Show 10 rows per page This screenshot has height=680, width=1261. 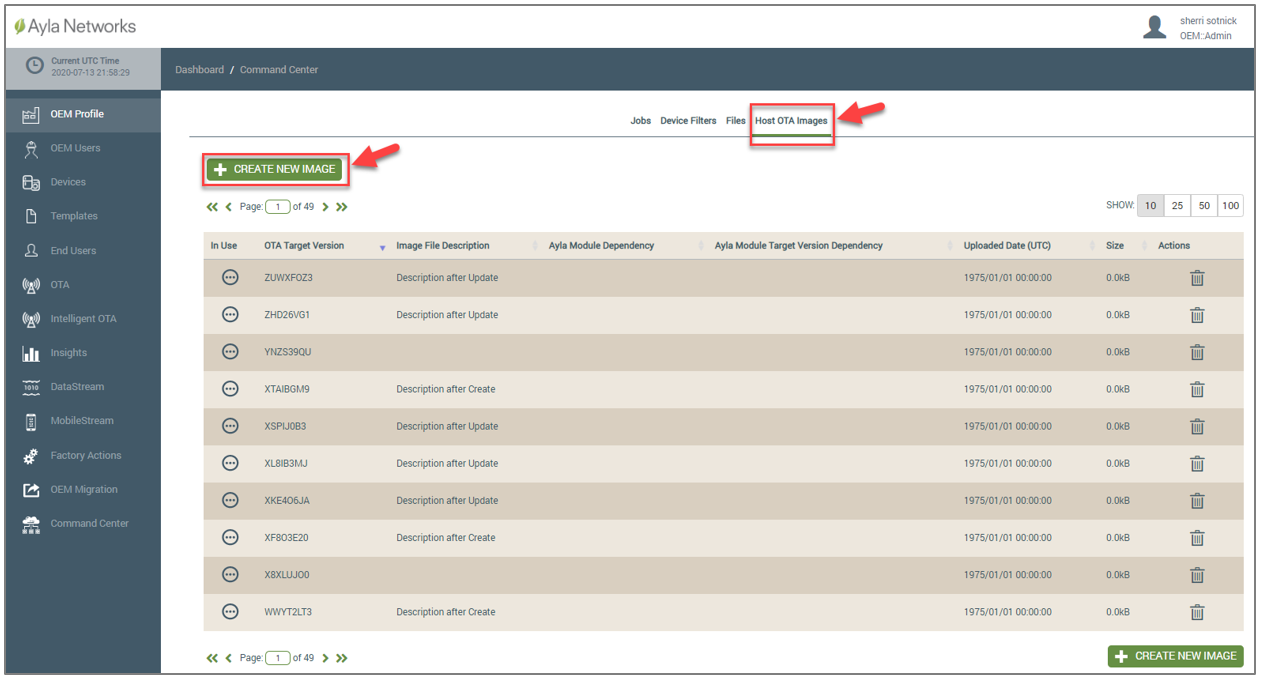click(1150, 206)
